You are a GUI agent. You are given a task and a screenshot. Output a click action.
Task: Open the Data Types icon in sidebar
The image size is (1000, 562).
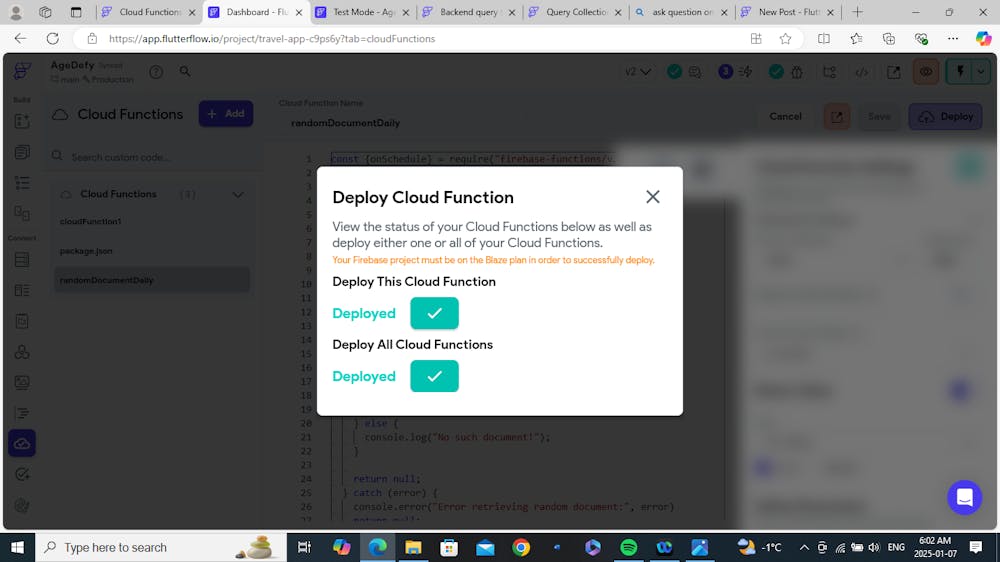(22, 290)
